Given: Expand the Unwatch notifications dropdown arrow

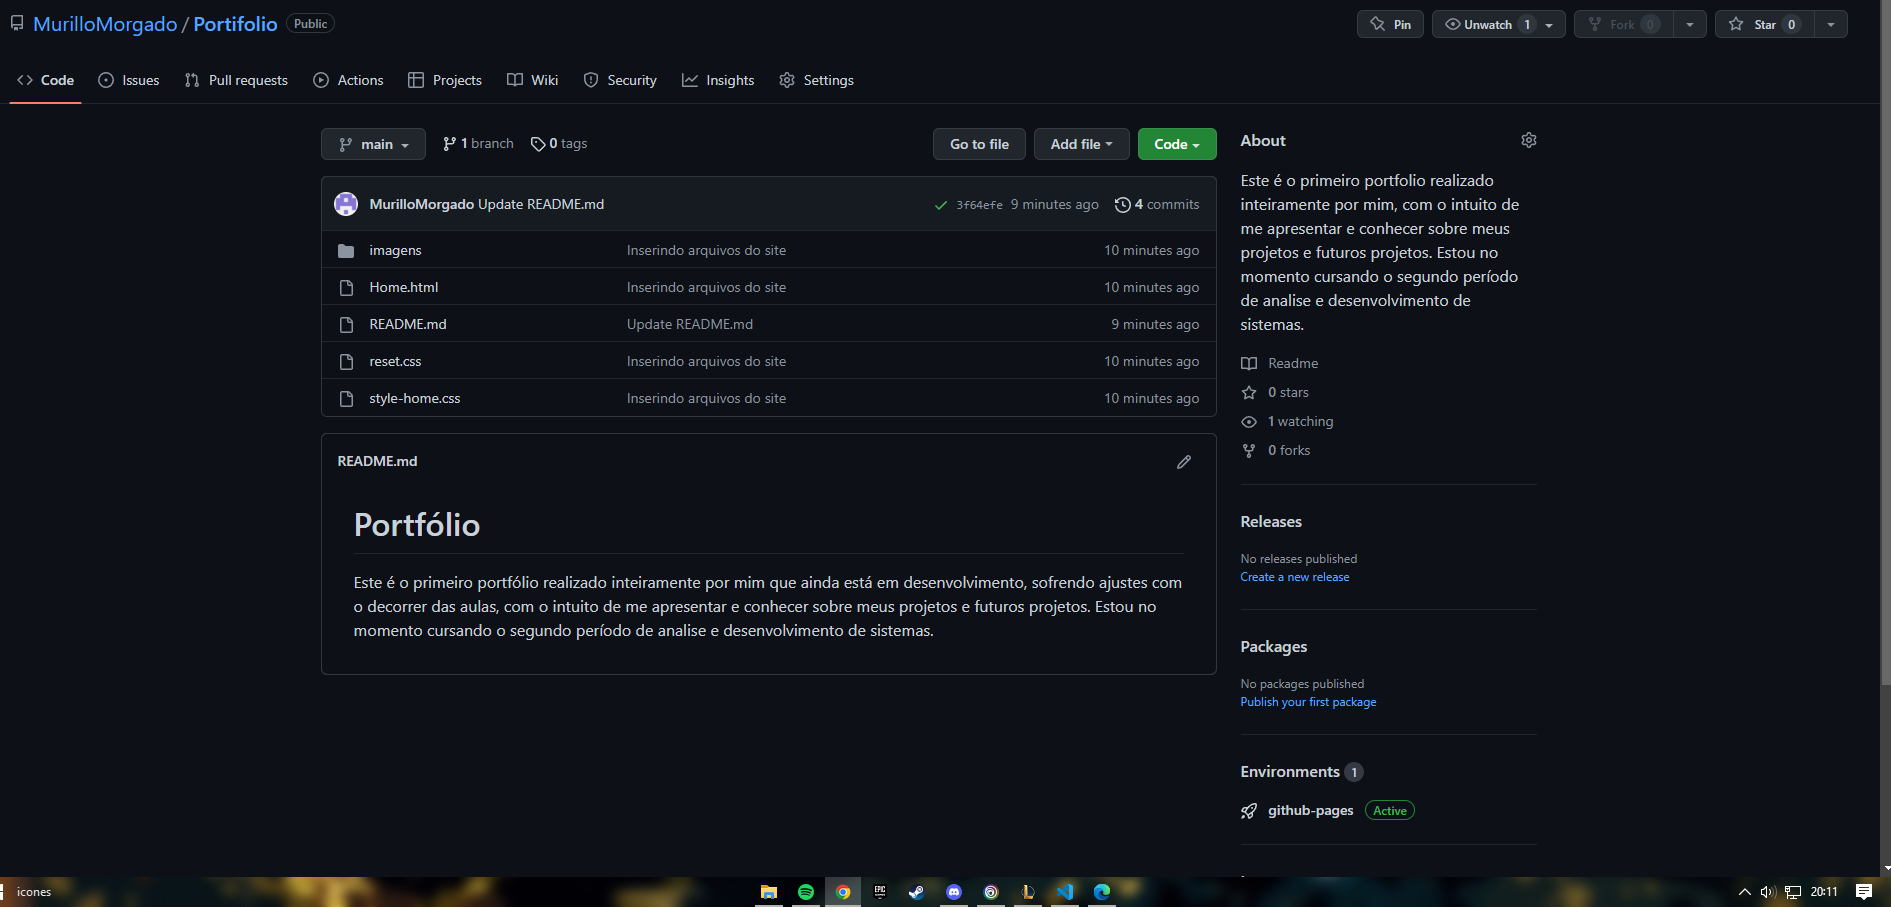Looking at the screenshot, I should (1550, 24).
